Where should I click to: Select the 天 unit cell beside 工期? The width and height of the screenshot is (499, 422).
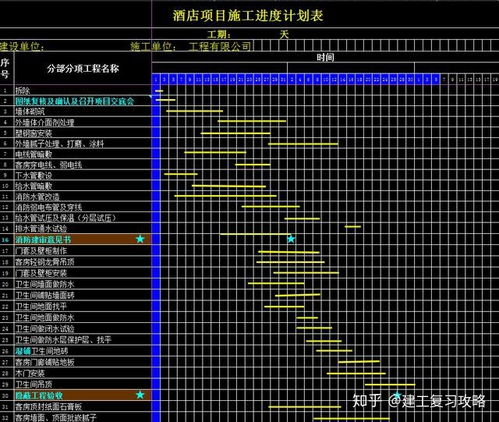[x=284, y=34]
